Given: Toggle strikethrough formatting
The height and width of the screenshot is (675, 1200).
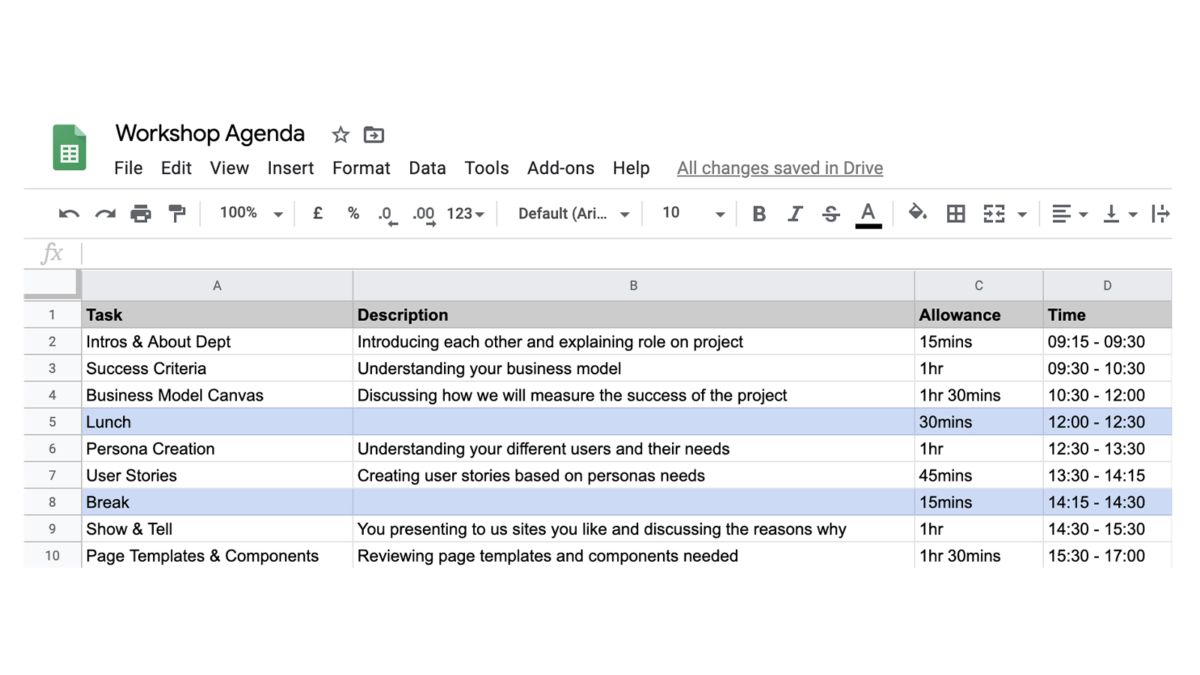Looking at the screenshot, I should click(x=830, y=214).
